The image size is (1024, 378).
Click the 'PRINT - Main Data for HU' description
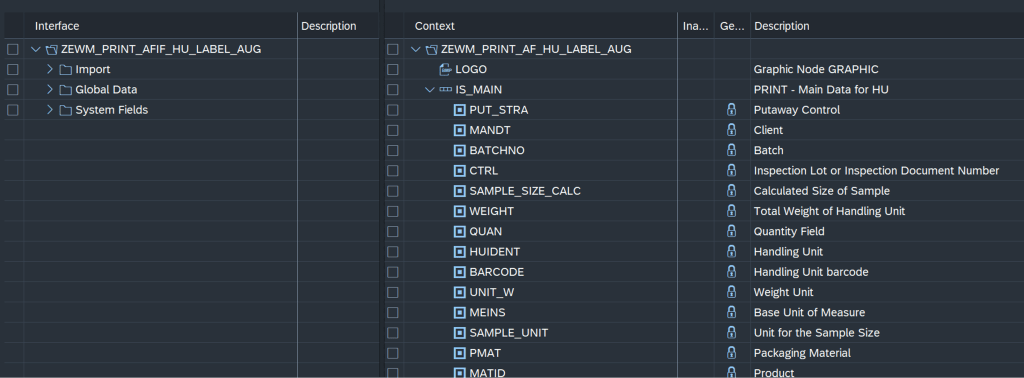[821, 90]
